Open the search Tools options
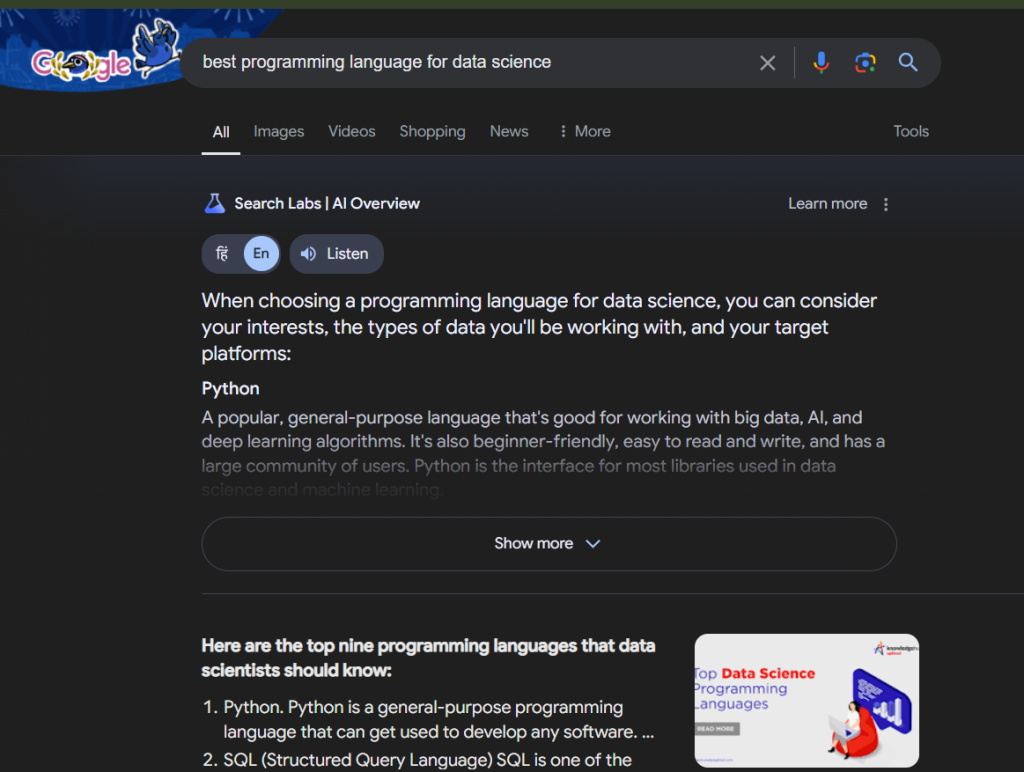Screen dimensions: 1024x772 (x=911, y=131)
